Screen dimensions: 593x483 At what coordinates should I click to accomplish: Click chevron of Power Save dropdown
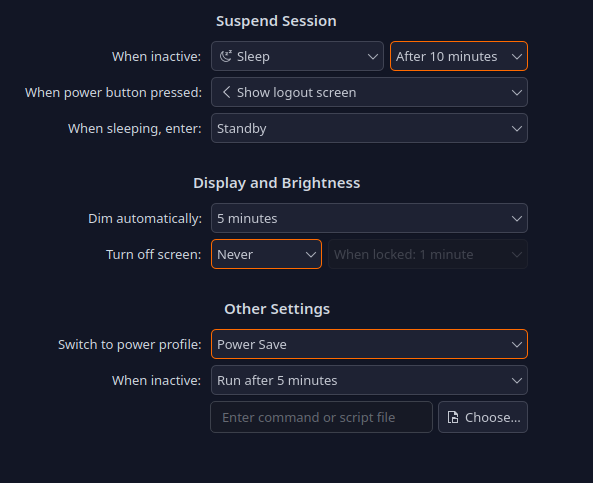click(517, 345)
